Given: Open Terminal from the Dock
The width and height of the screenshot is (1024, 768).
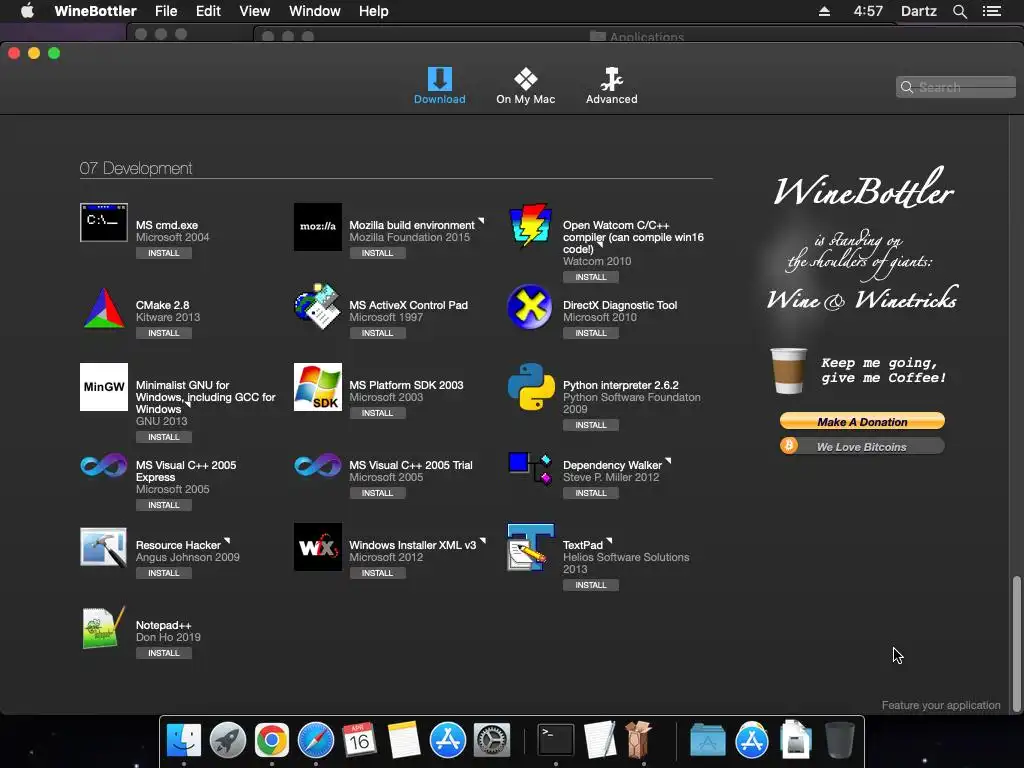Looking at the screenshot, I should click(556, 740).
